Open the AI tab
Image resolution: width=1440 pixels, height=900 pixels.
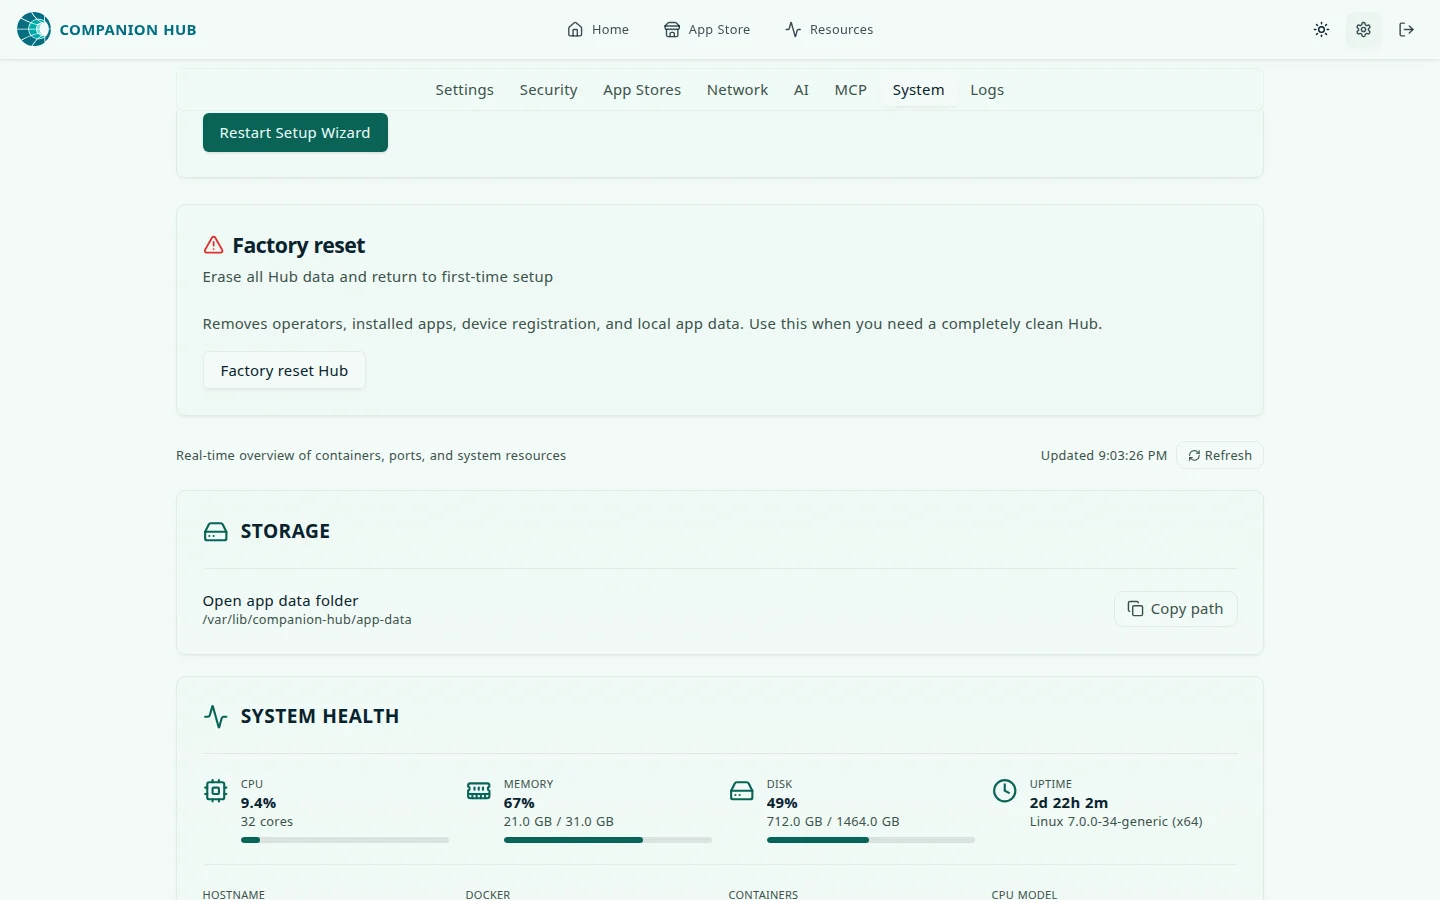pyautogui.click(x=801, y=90)
